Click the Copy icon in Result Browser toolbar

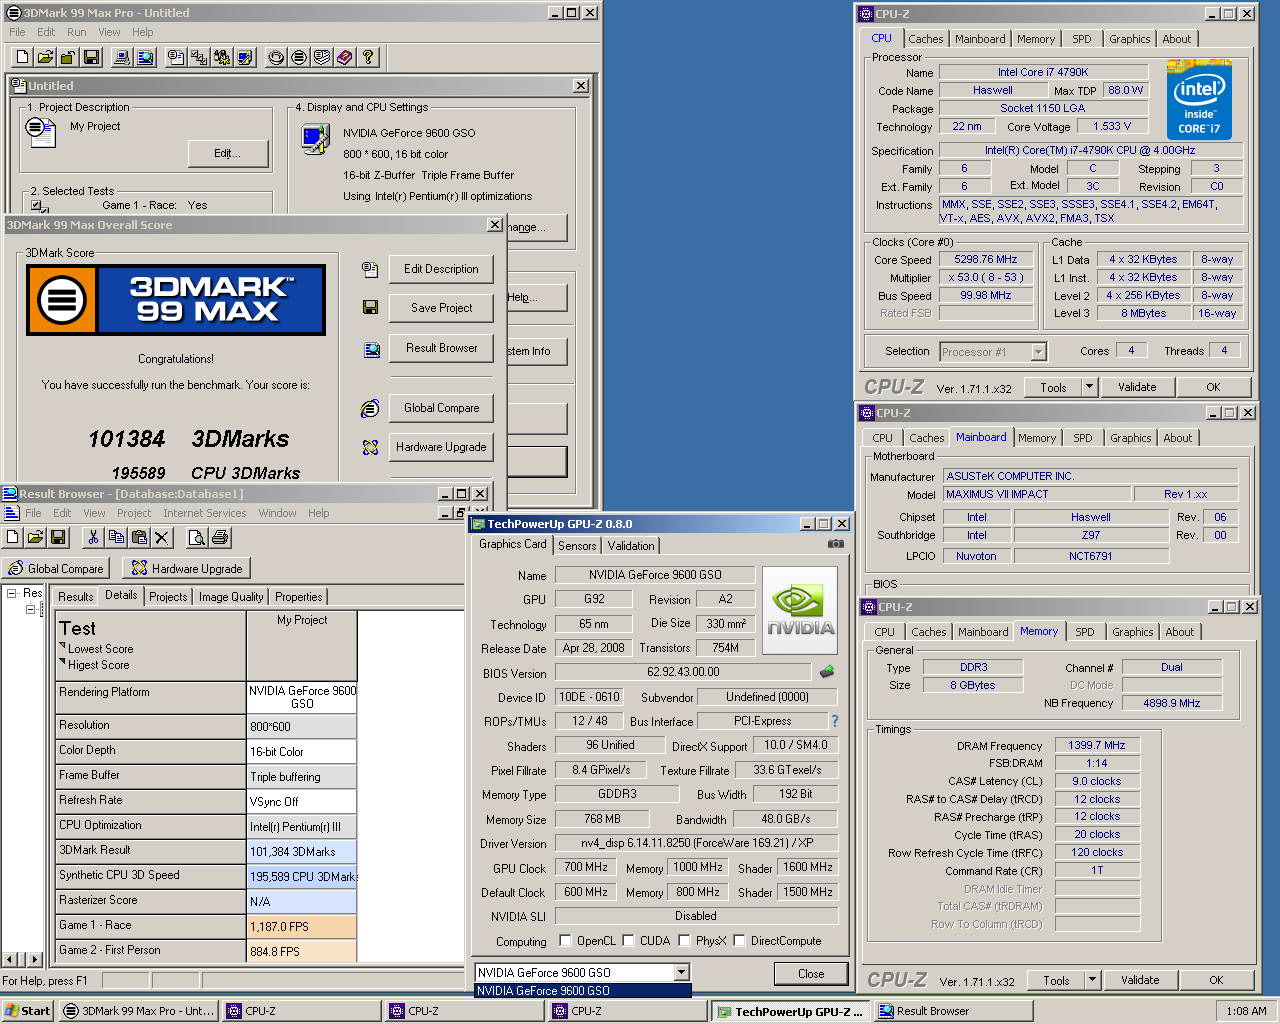pos(116,537)
